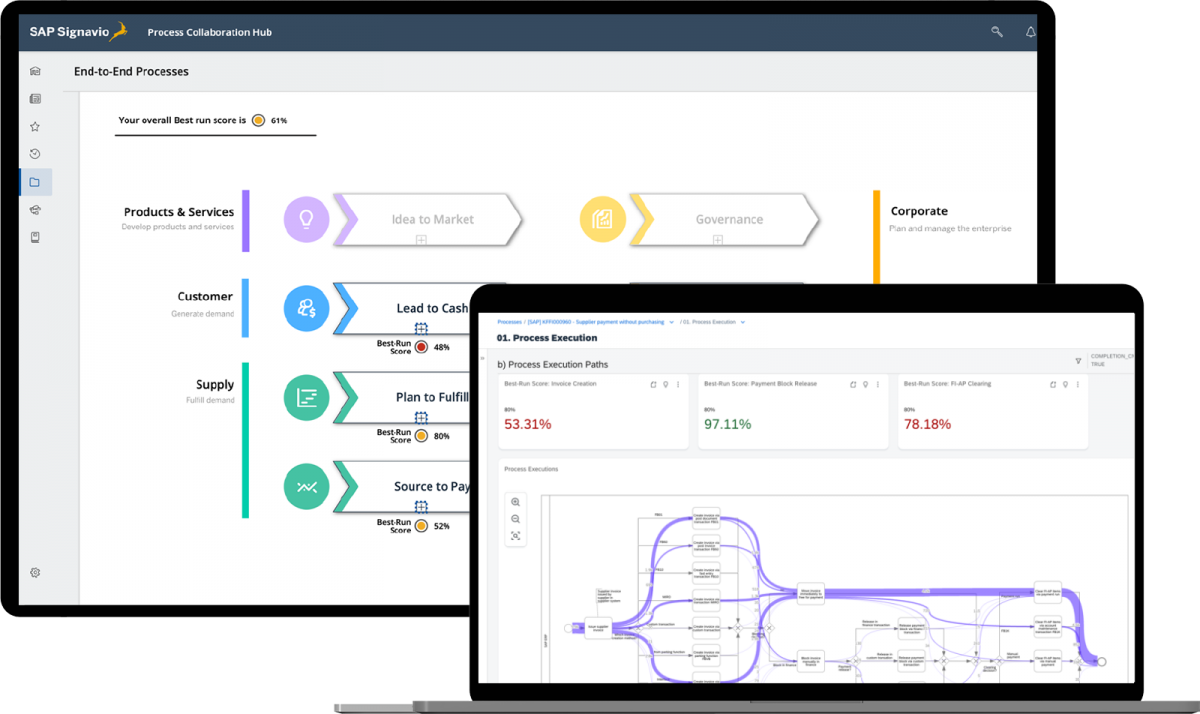Open overflow menu on Invoice Creation score card

point(677,383)
